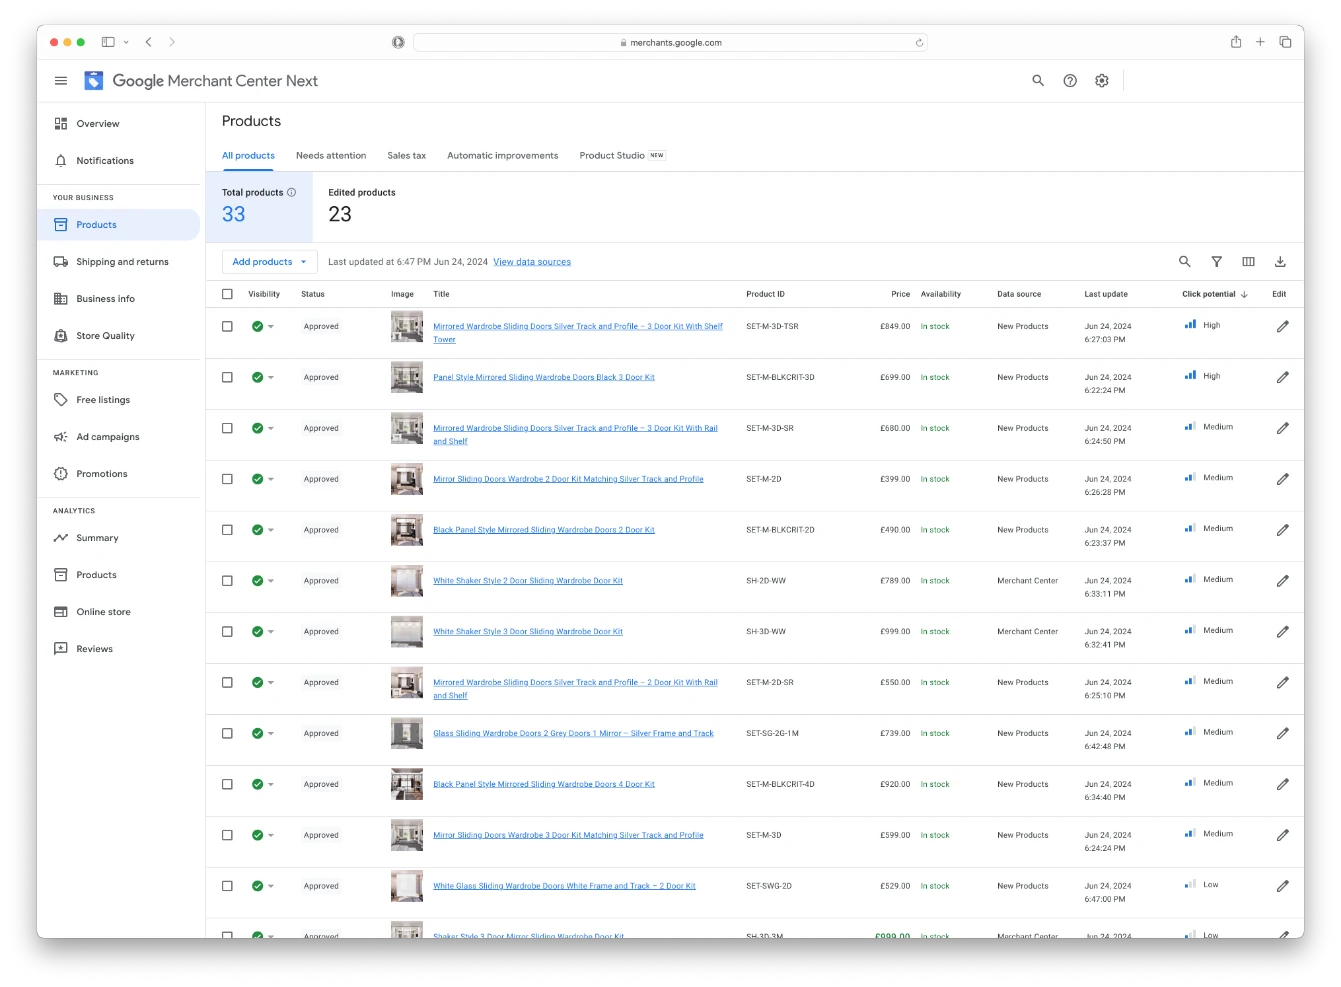Open the column chooser icon
Screen dimensions: 1341x987
click(1249, 262)
